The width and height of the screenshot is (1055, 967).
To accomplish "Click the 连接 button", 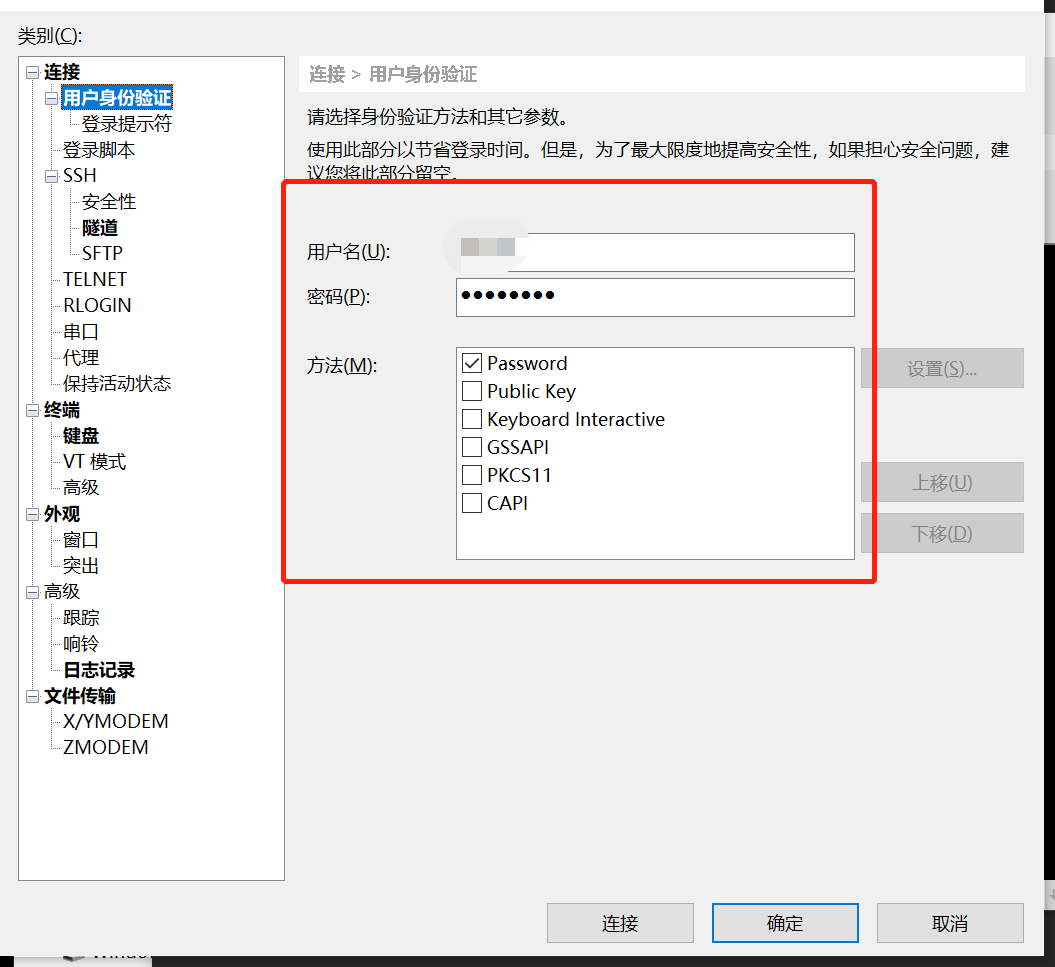I will (x=620, y=923).
